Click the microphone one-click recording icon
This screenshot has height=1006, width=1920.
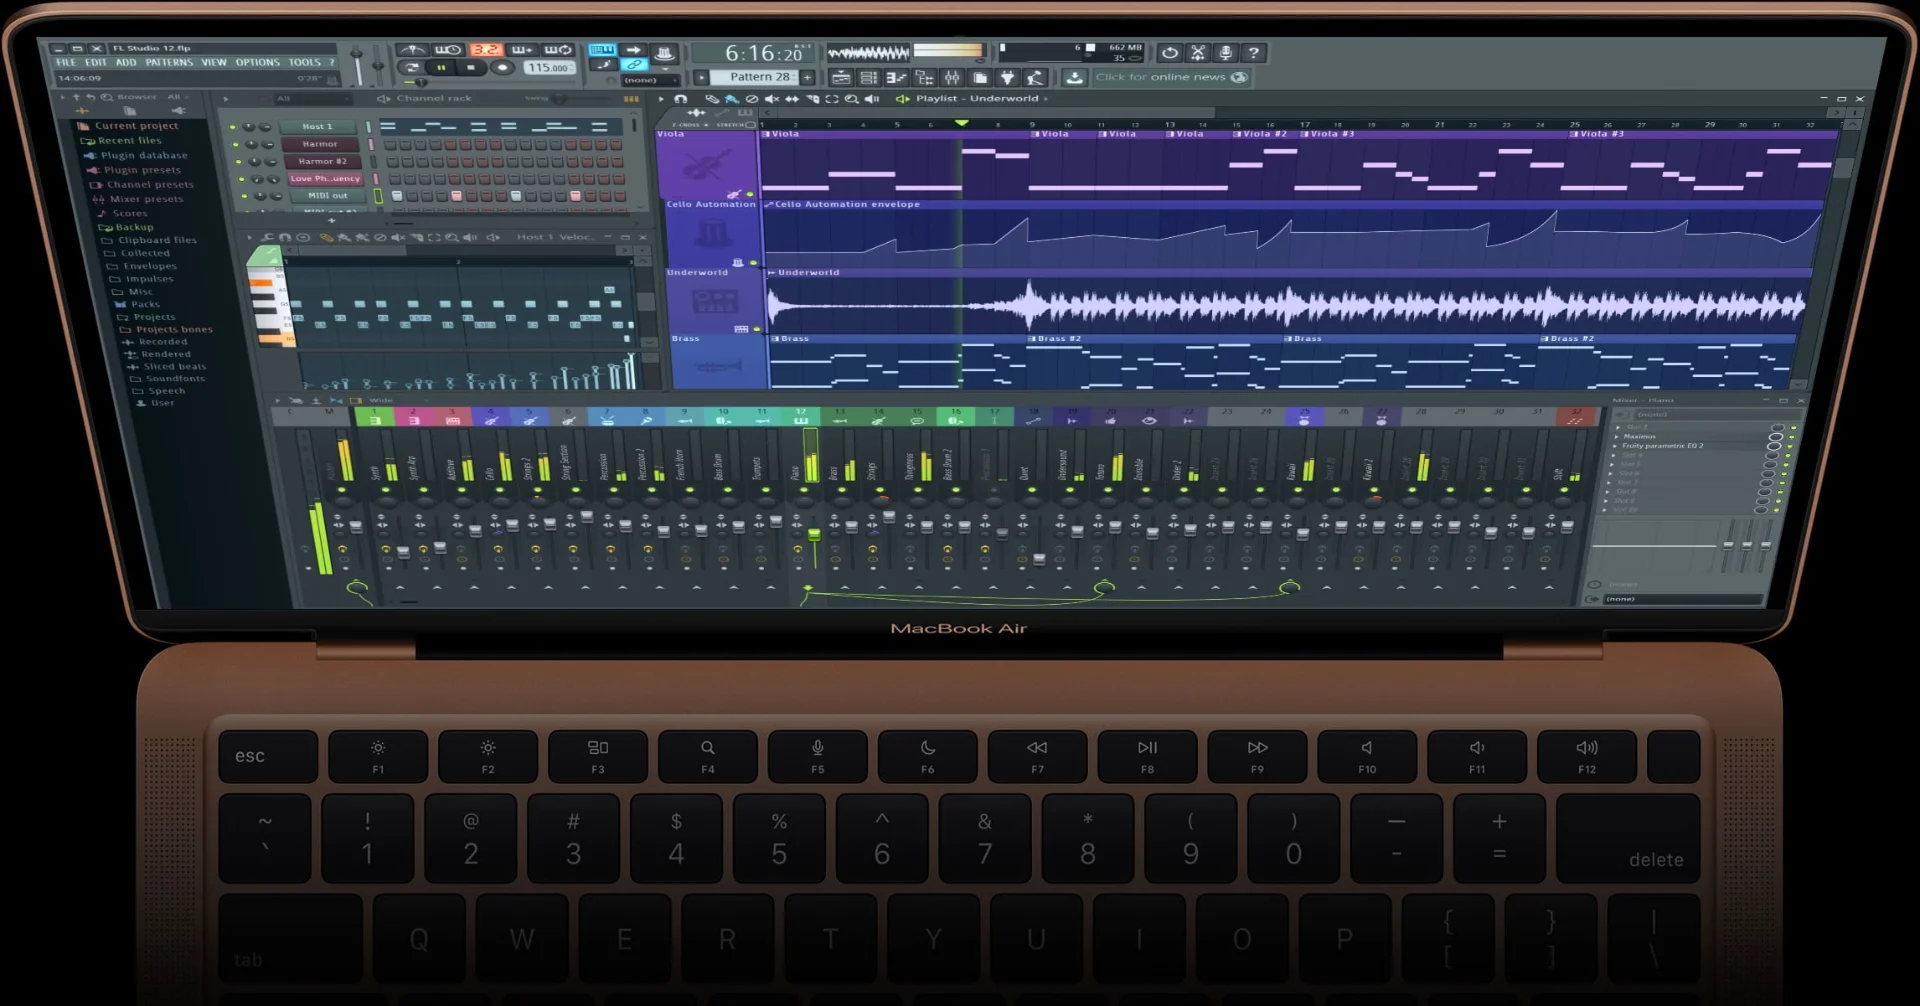pos(1226,52)
